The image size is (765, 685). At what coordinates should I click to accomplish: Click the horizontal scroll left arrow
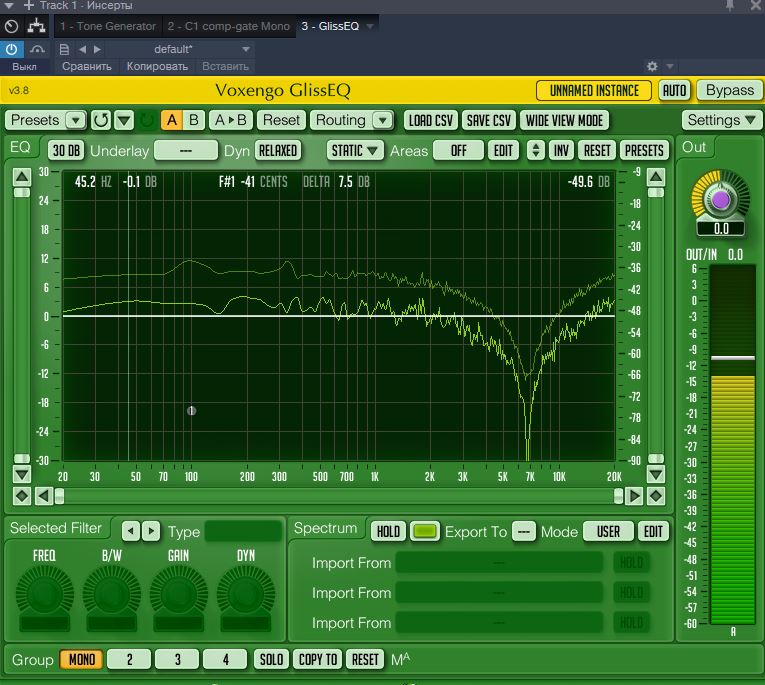pos(44,496)
